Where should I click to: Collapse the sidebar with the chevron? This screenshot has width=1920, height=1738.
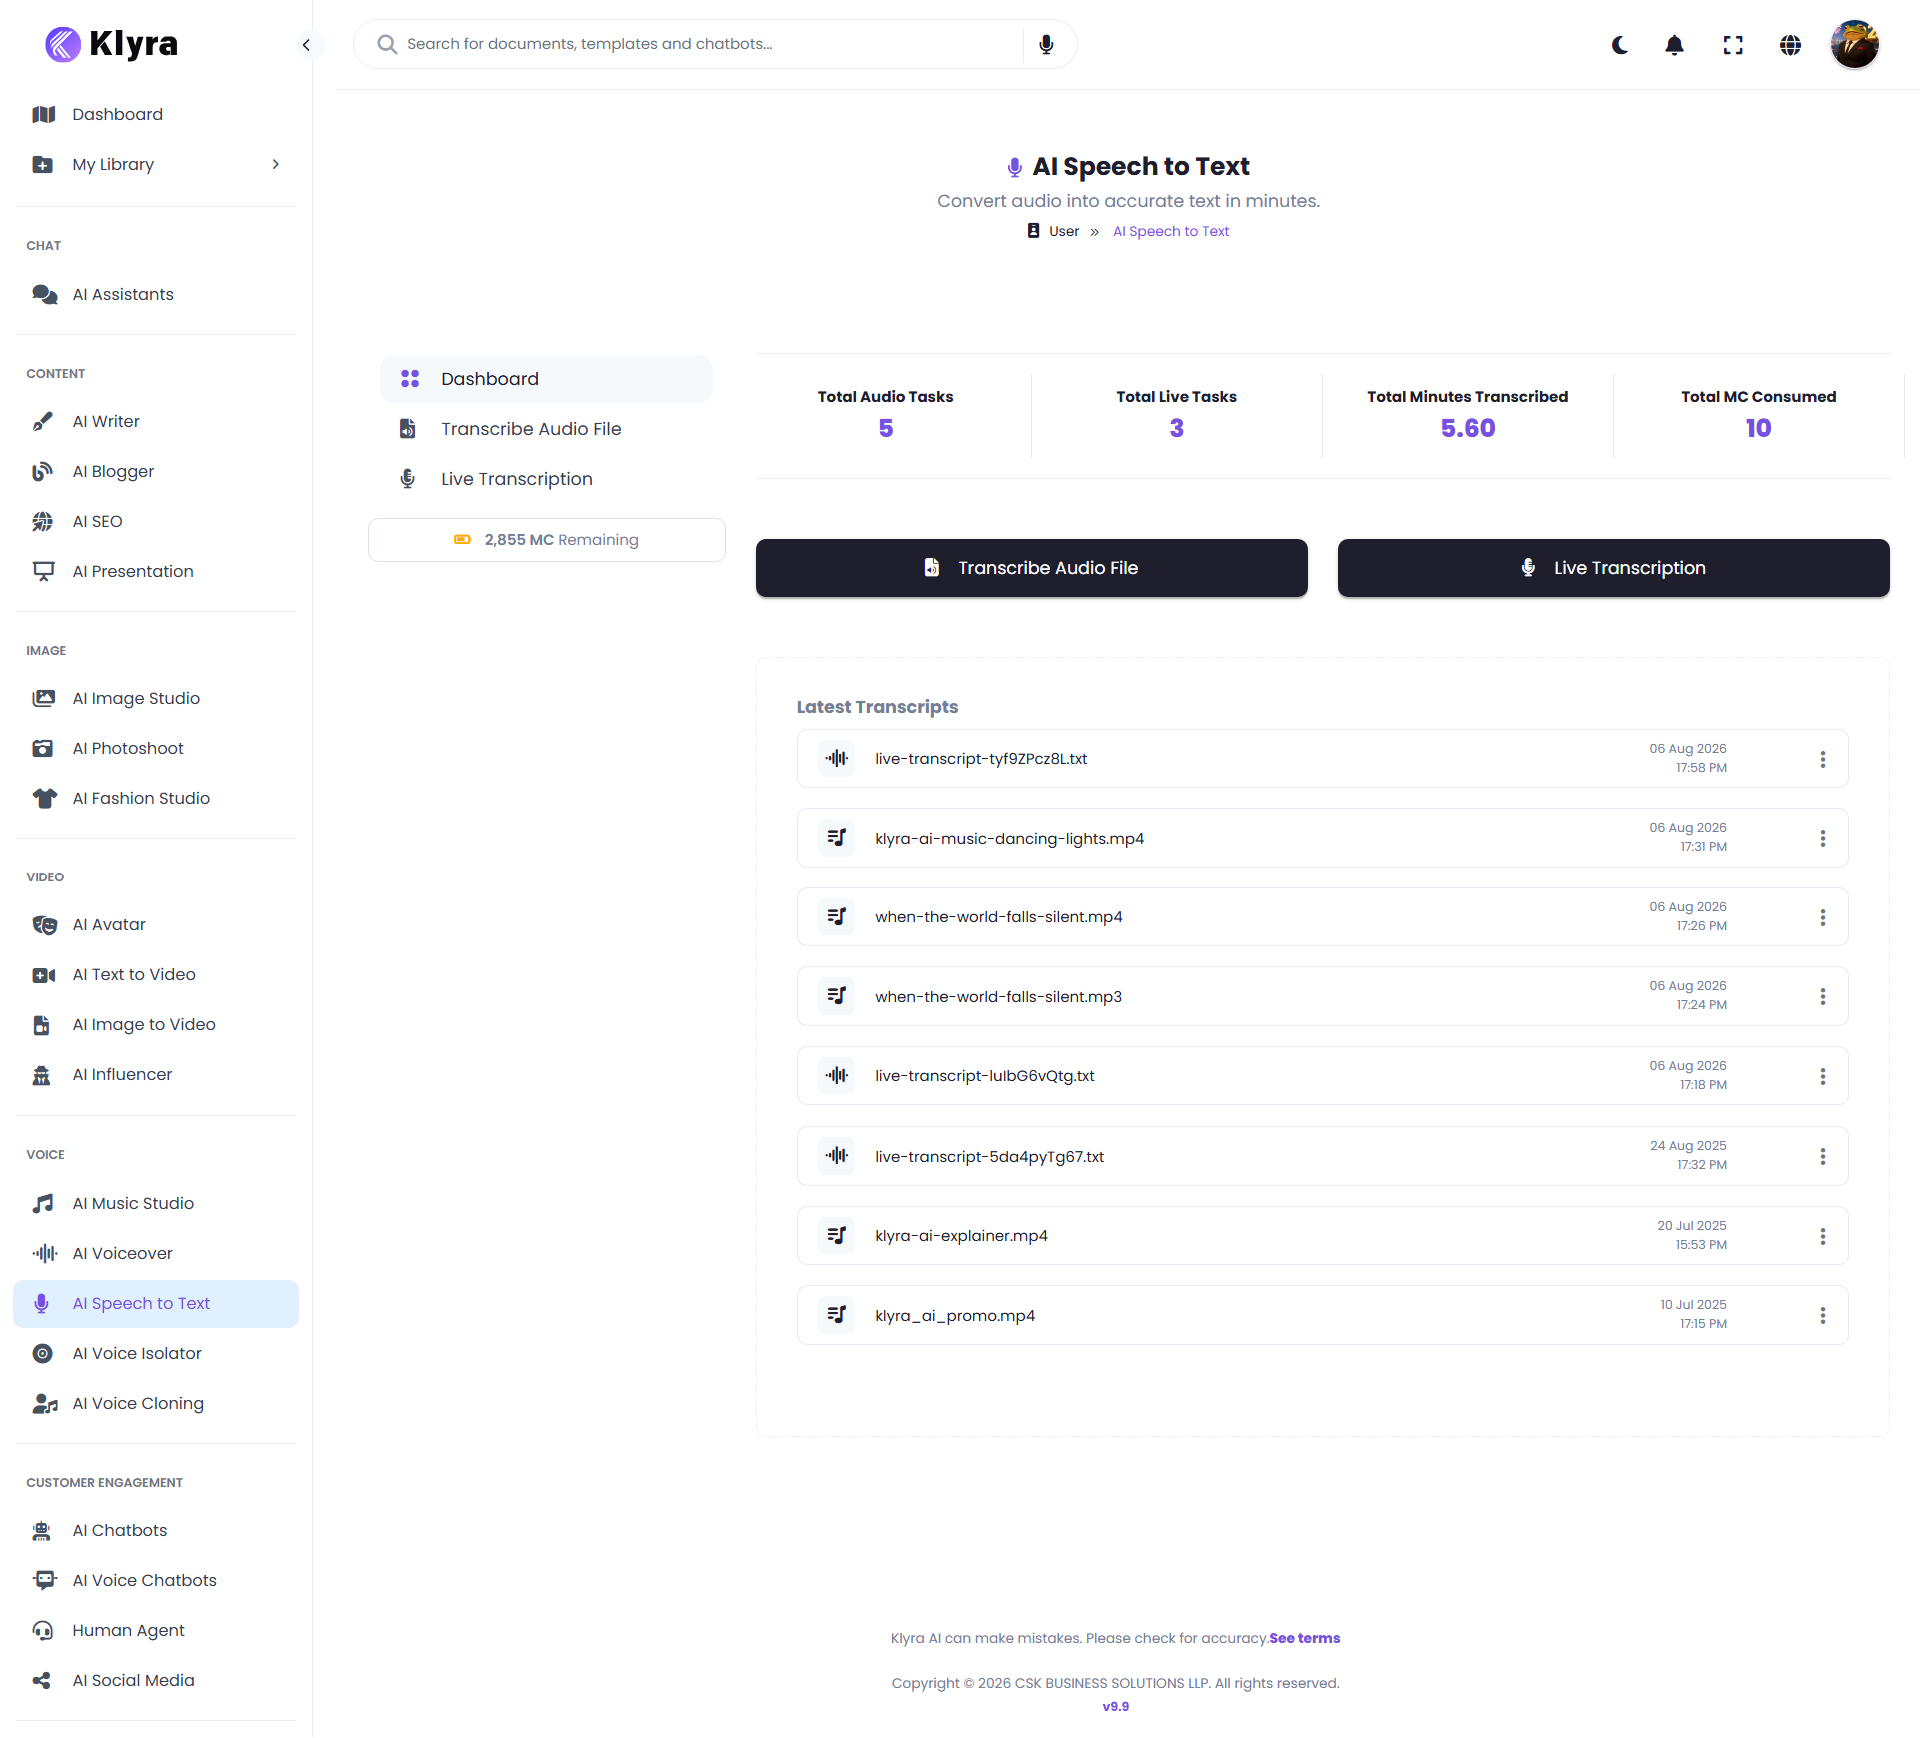(x=306, y=44)
